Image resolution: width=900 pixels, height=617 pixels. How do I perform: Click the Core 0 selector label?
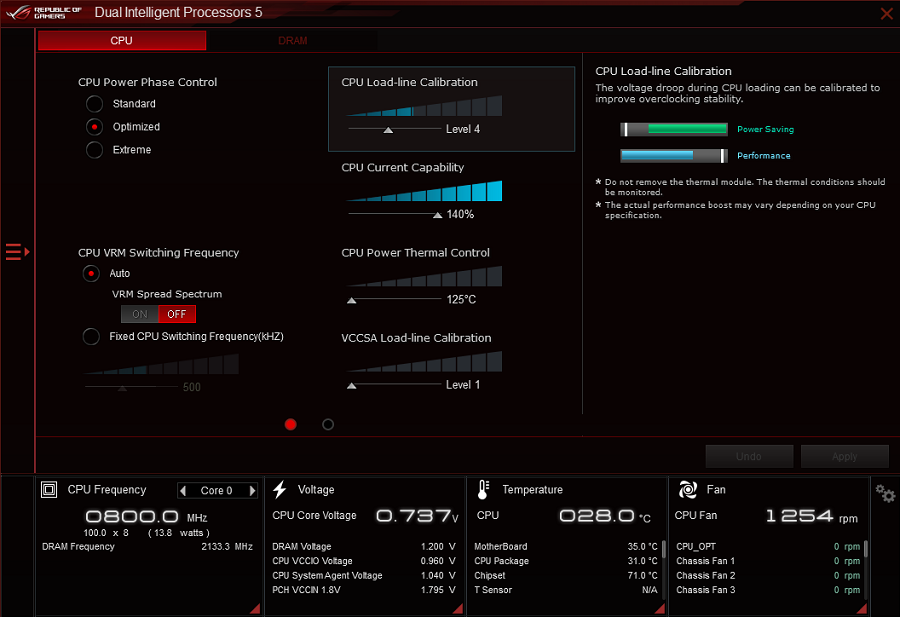[216, 491]
